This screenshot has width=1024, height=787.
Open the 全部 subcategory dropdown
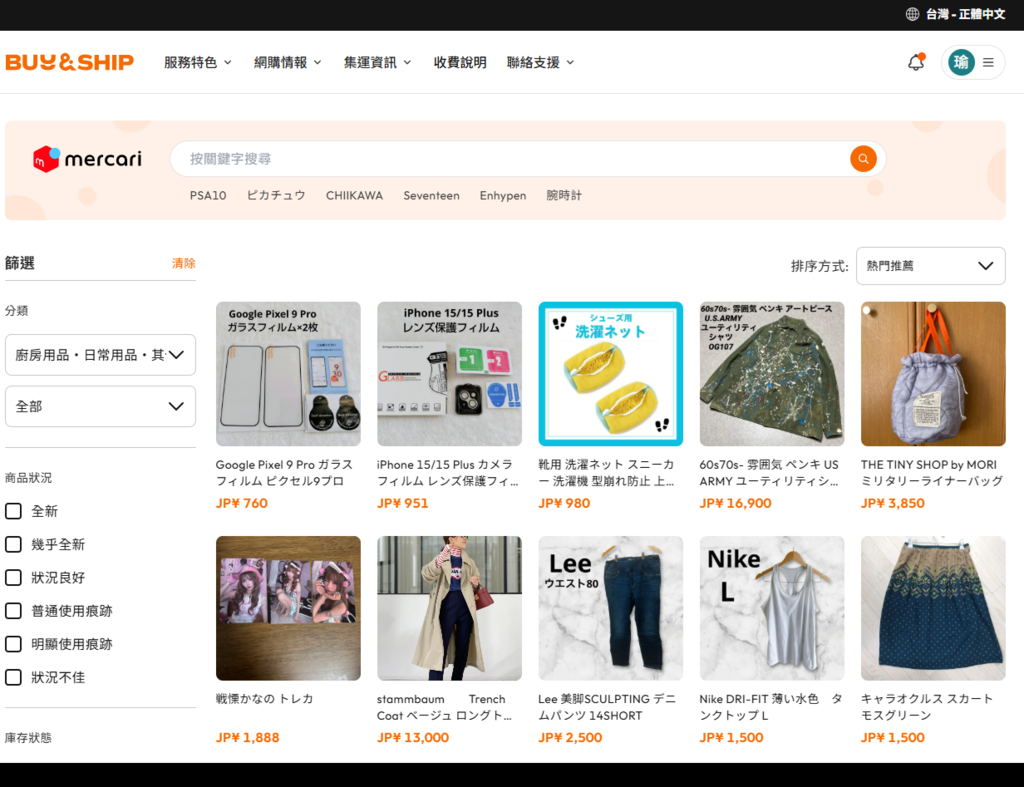pos(101,406)
